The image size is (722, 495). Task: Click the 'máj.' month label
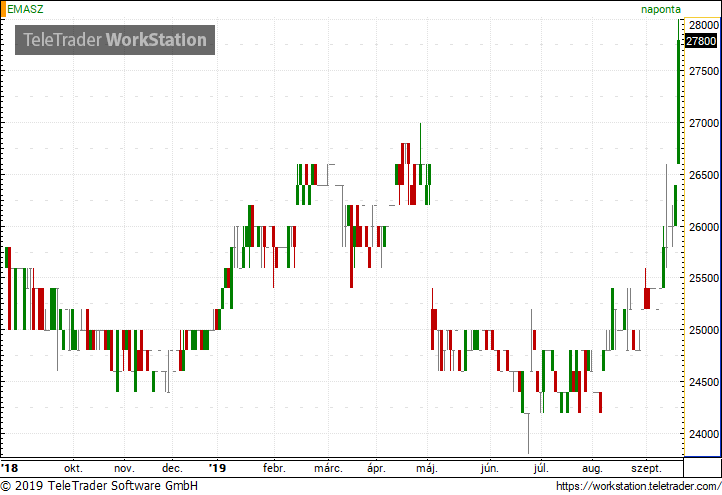coord(427,469)
